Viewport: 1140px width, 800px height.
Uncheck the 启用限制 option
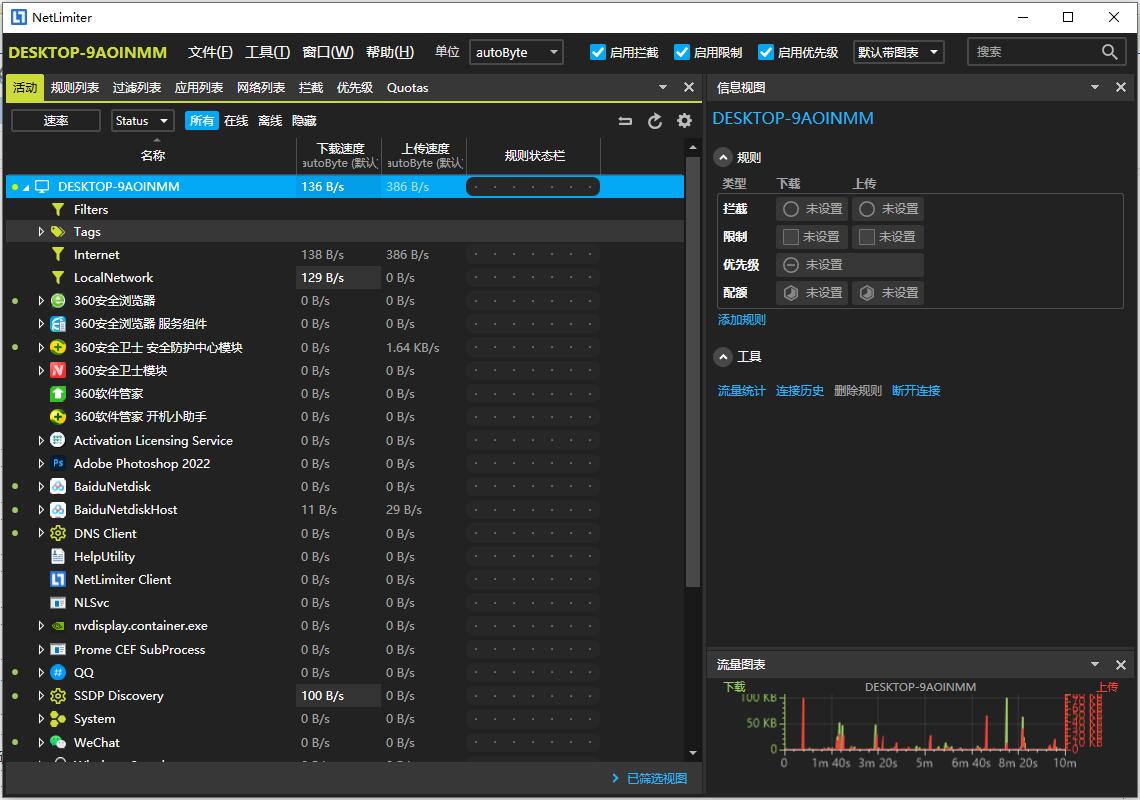(682, 51)
